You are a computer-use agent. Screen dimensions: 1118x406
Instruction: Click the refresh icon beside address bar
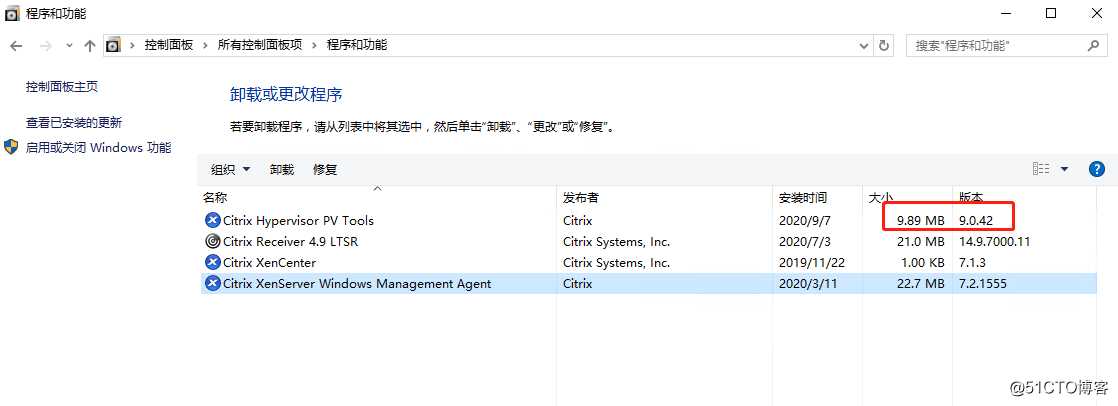pyautogui.click(x=884, y=45)
